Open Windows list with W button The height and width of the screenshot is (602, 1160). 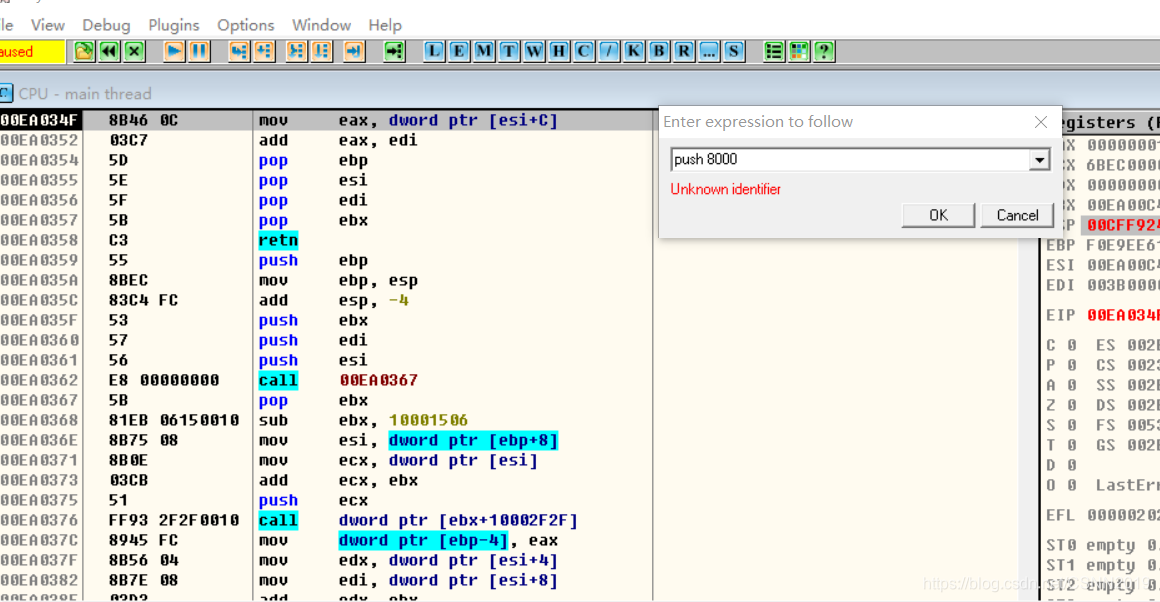[534, 52]
